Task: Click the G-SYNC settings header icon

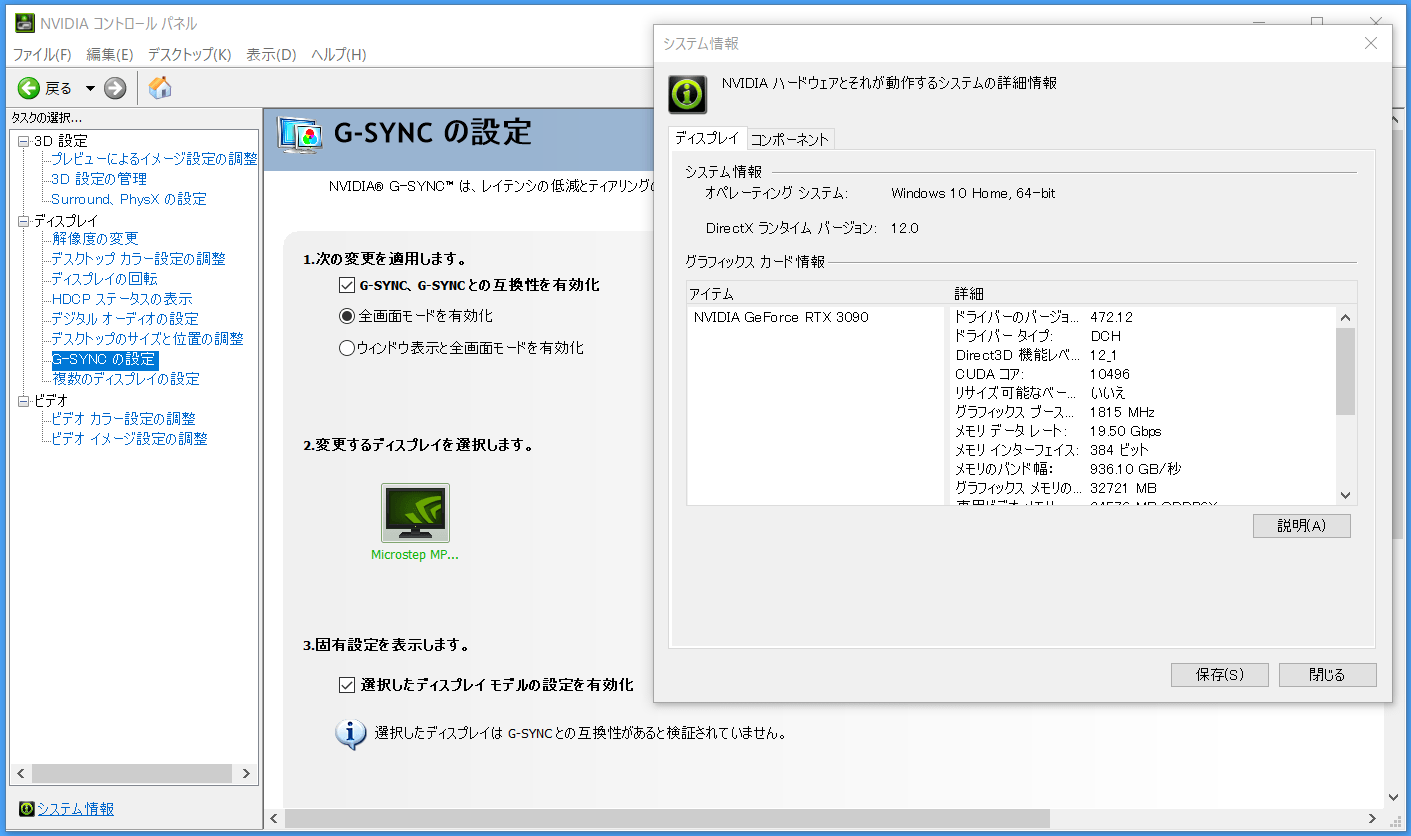Action: (x=300, y=134)
